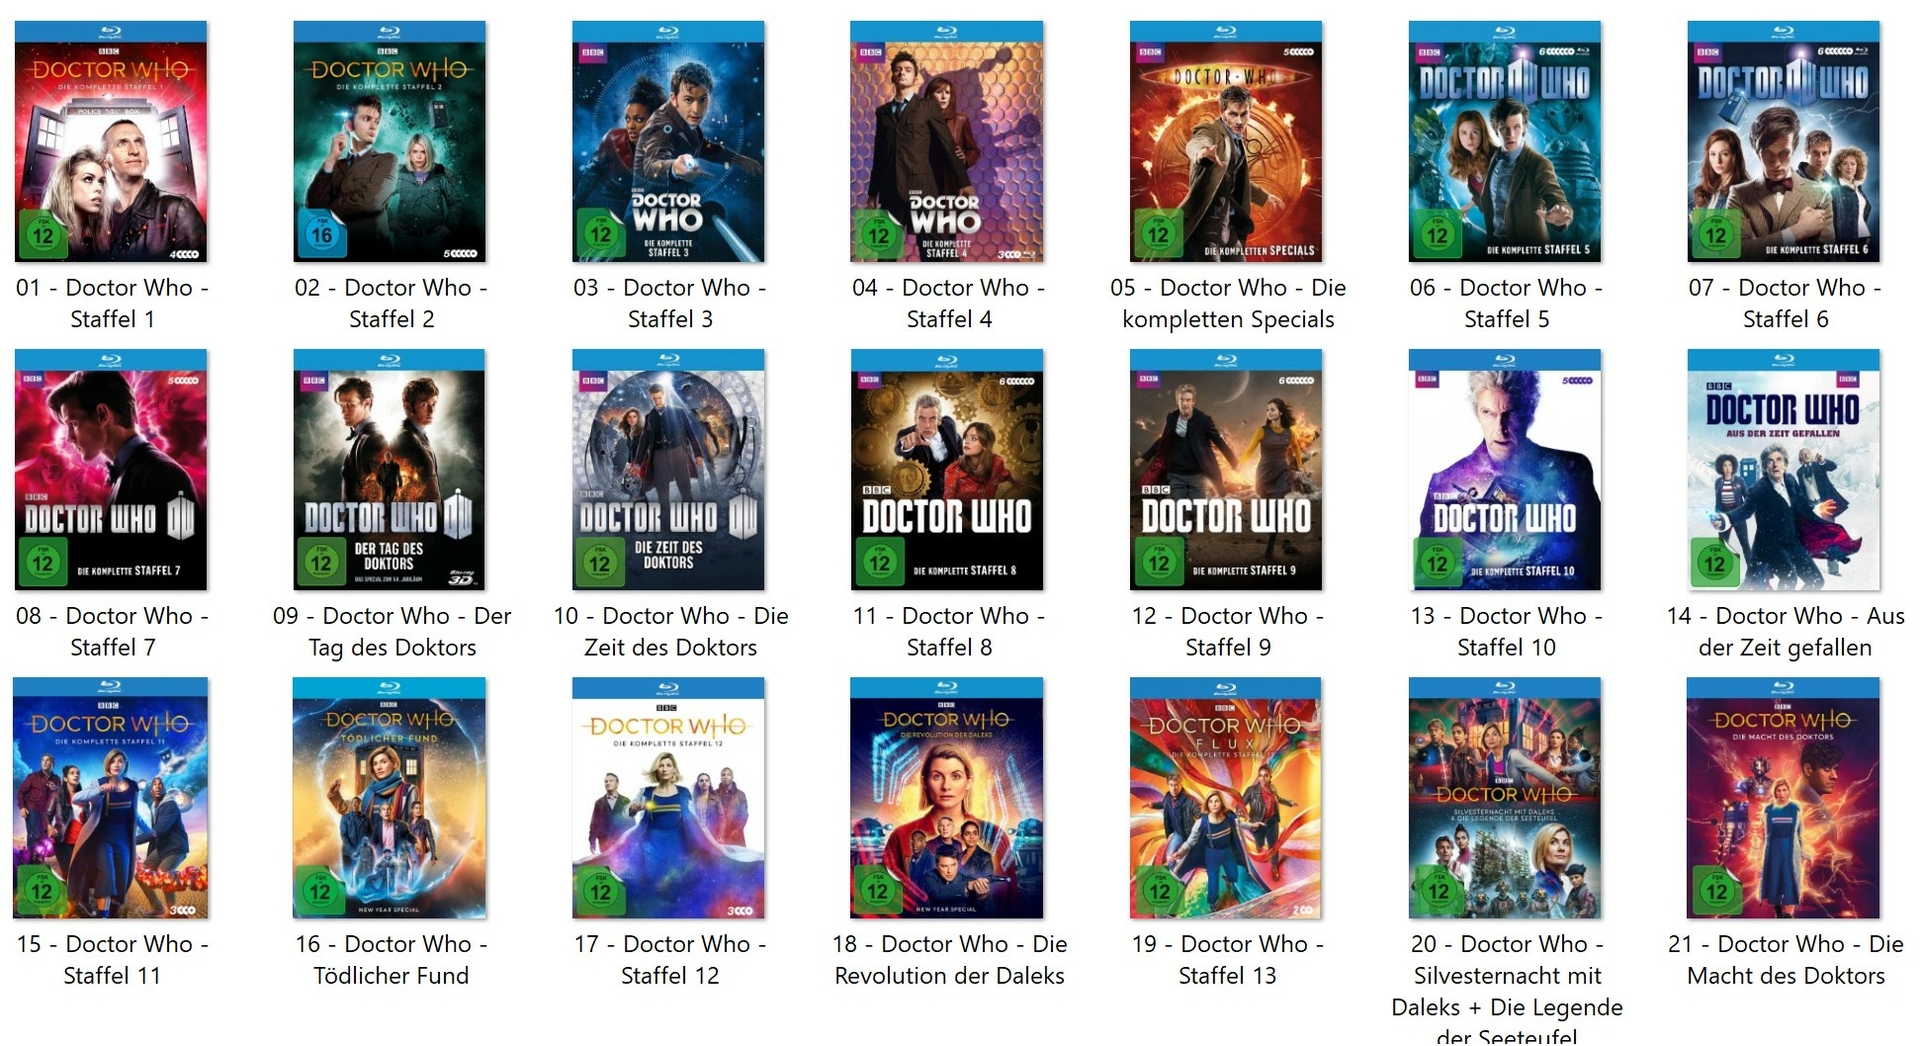Select the text '03 - Doctor Who - Staffel 3'
The image size is (1920, 1046).
point(670,303)
